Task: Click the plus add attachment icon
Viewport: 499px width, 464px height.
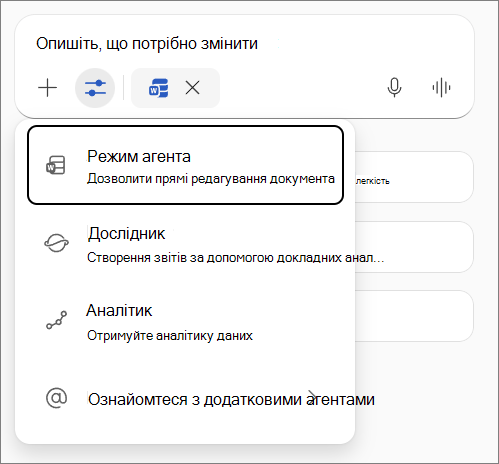Action: click(48, 88)
